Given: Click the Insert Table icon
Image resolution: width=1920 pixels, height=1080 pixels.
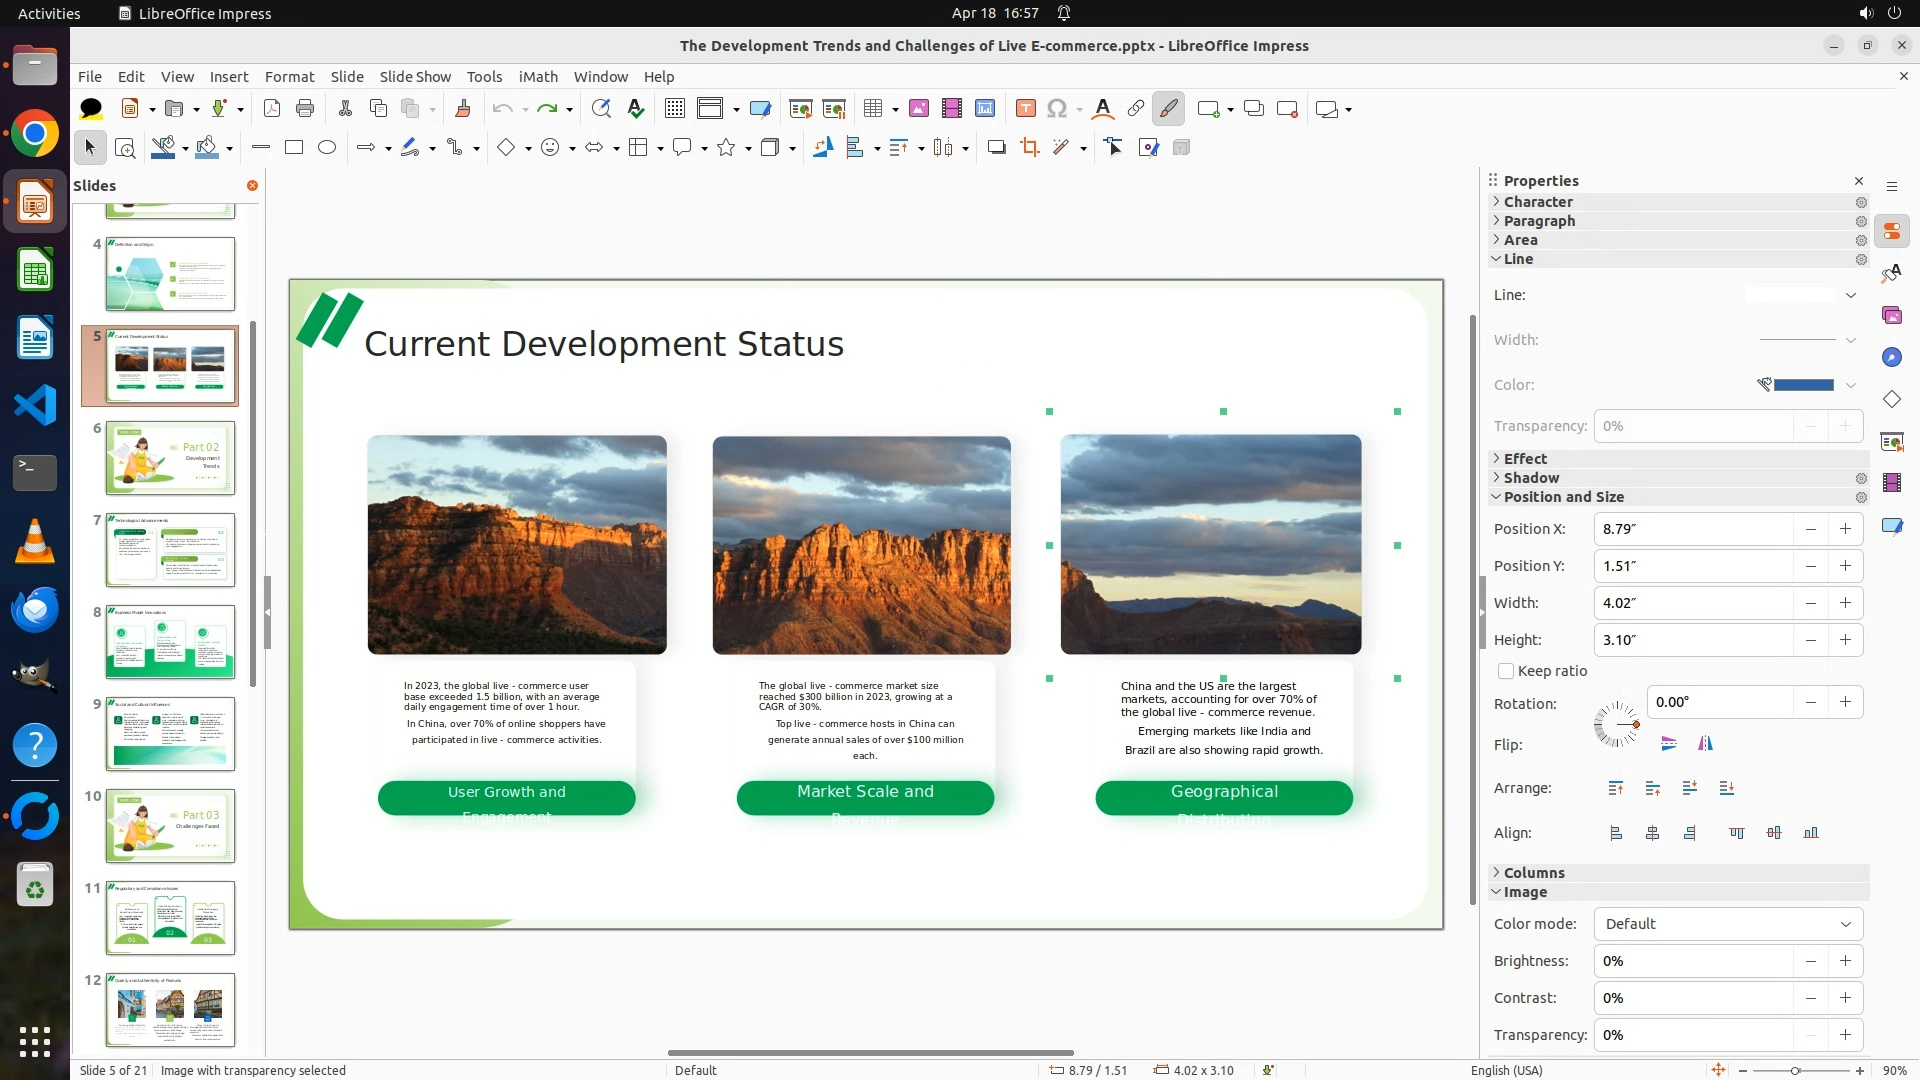Looking at the screenshot, I should pyautogui.click(x=873, y=109).
